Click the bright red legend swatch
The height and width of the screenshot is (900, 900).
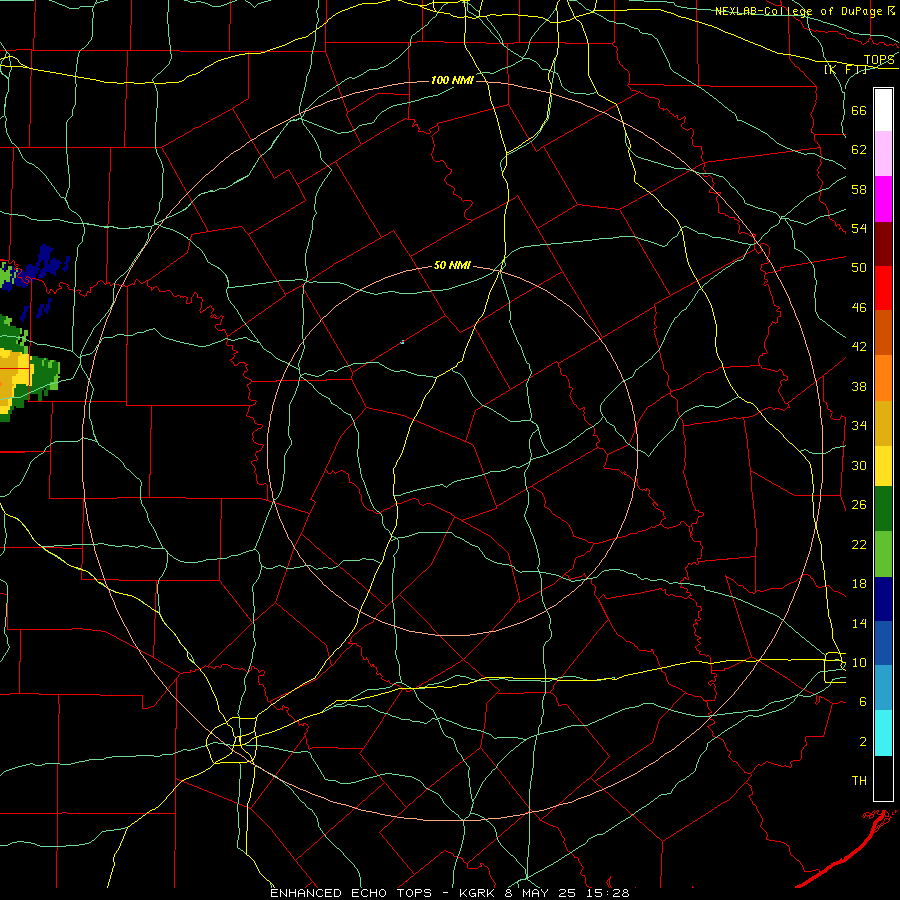883,288
